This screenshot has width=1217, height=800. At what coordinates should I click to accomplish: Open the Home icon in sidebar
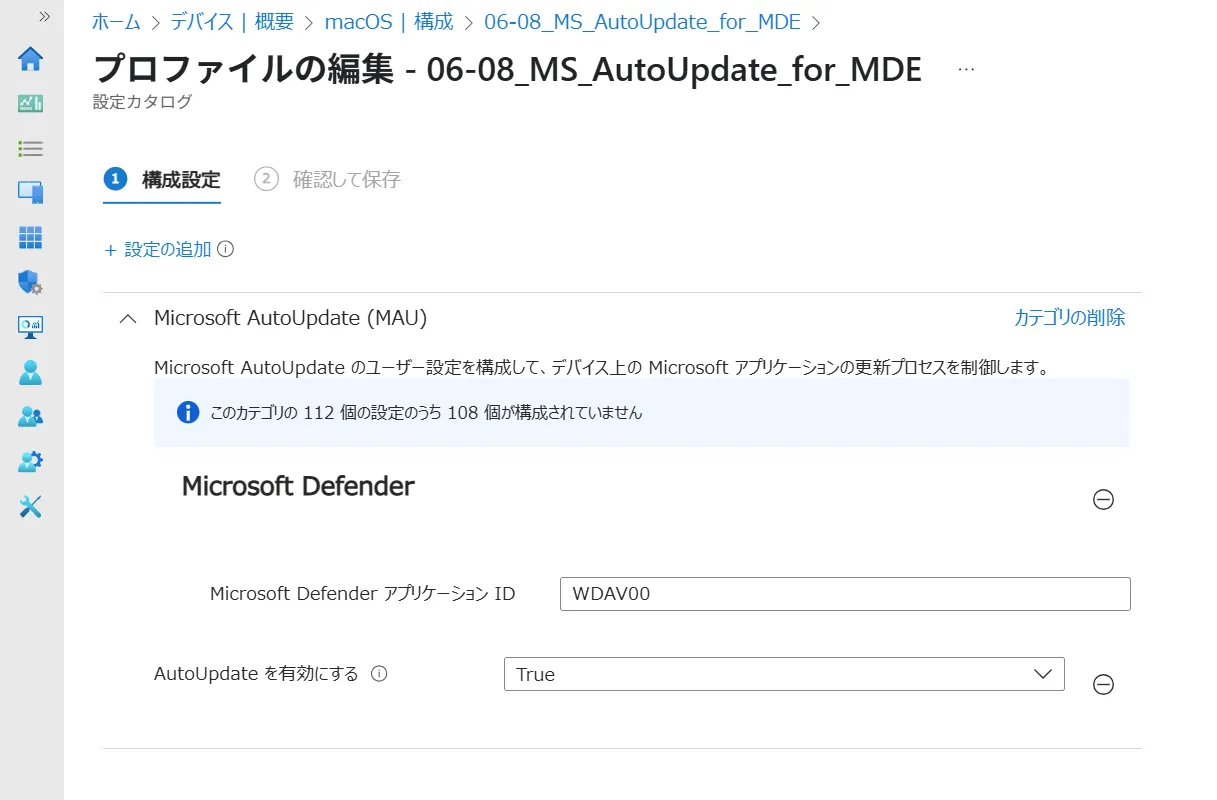pyautogui.click(x=31, y=59)
